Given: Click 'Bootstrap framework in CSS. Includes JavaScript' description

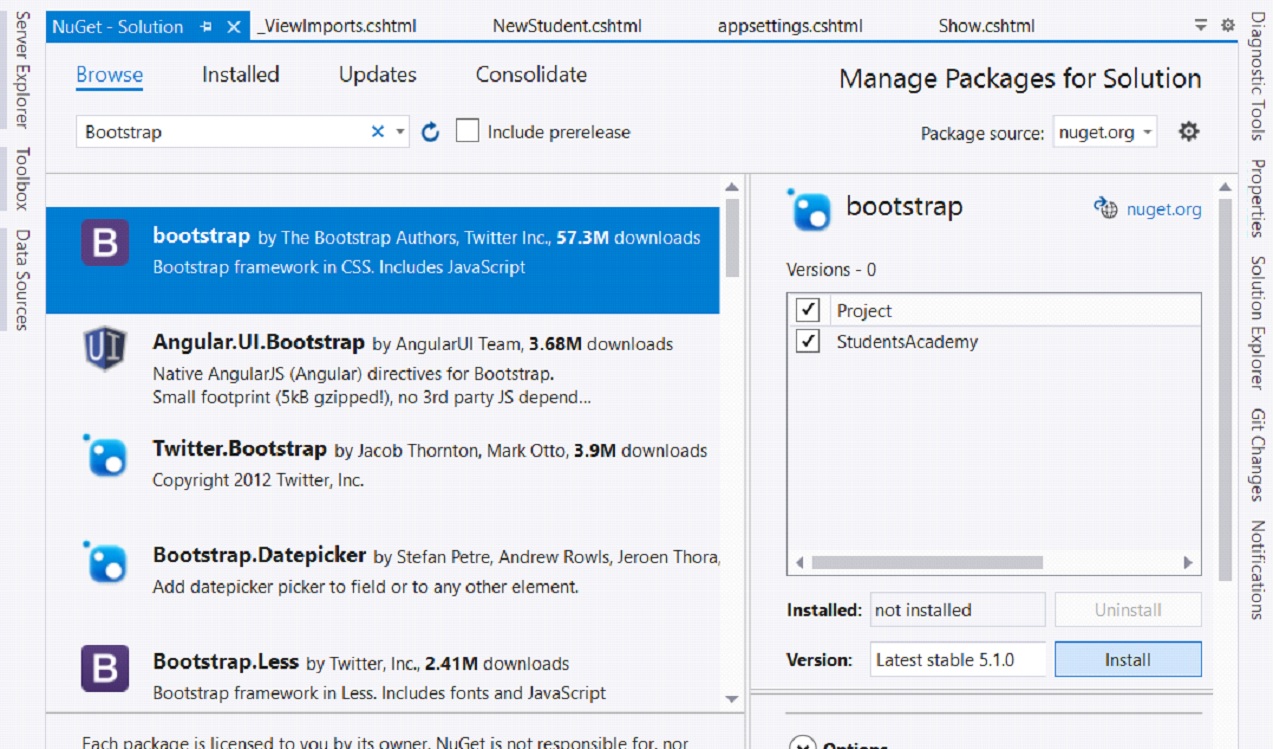Looking at the screenshot, I should [x=339, y=268].
